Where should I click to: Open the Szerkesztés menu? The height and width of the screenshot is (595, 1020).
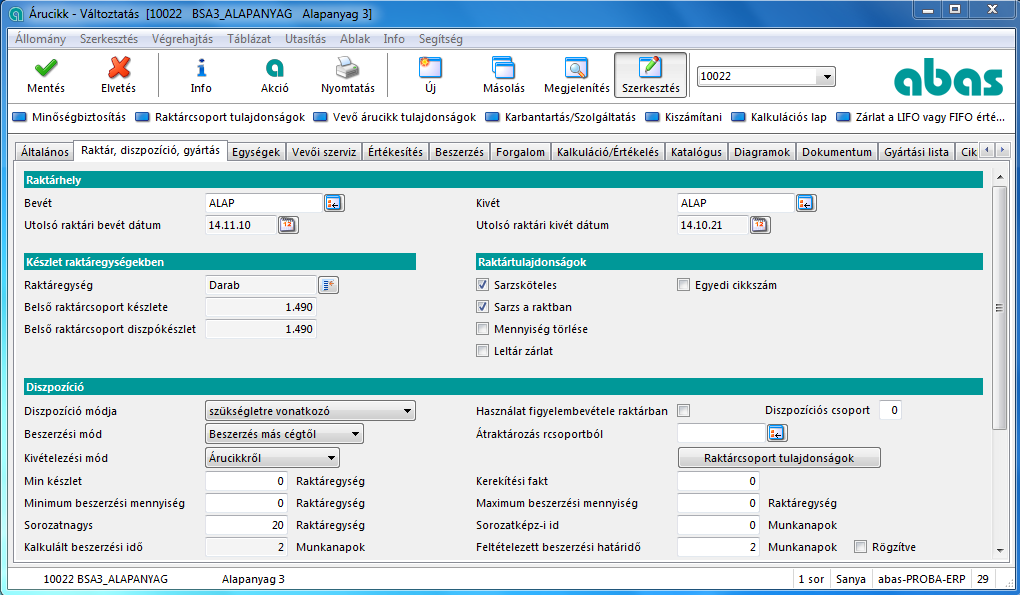(x=109, y=39)
